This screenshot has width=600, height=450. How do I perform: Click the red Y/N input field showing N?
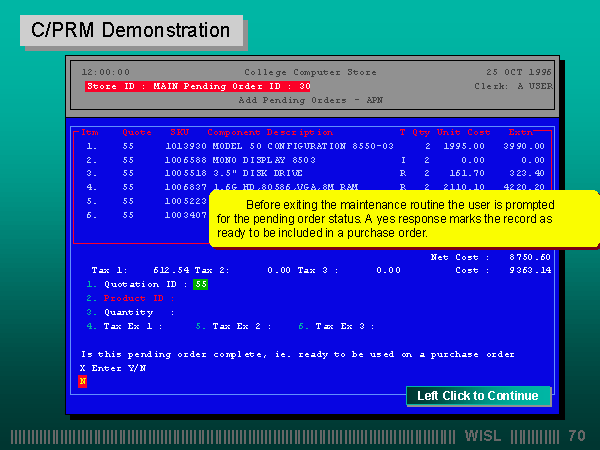click(83, 381)
